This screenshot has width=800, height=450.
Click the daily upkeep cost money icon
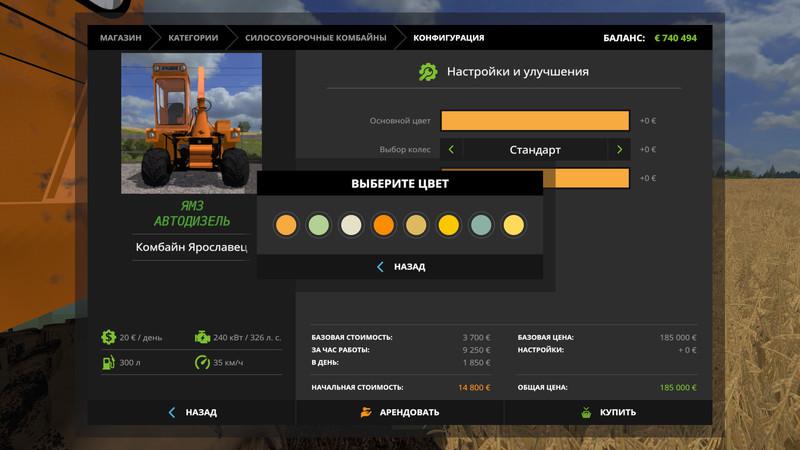pos(108,338)
